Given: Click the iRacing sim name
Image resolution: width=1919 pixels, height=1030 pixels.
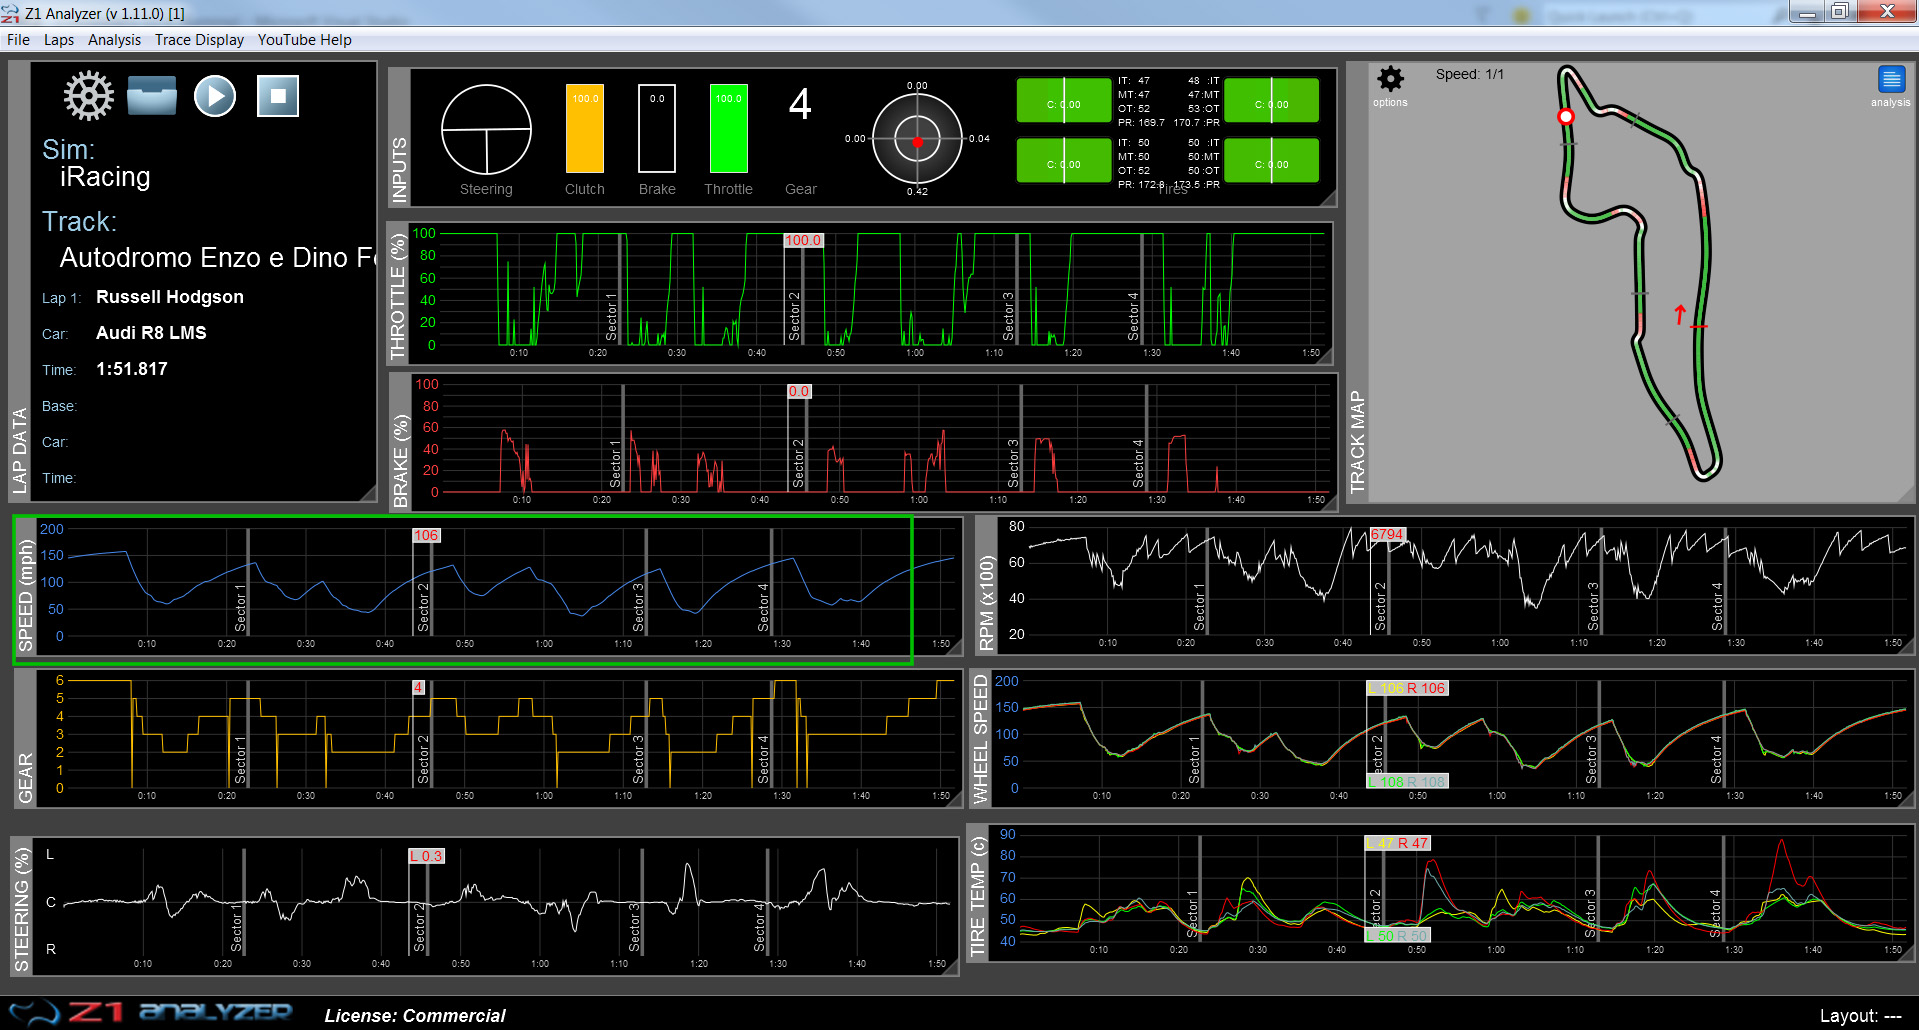Looking at the screenshot, I should click(105, 177).
